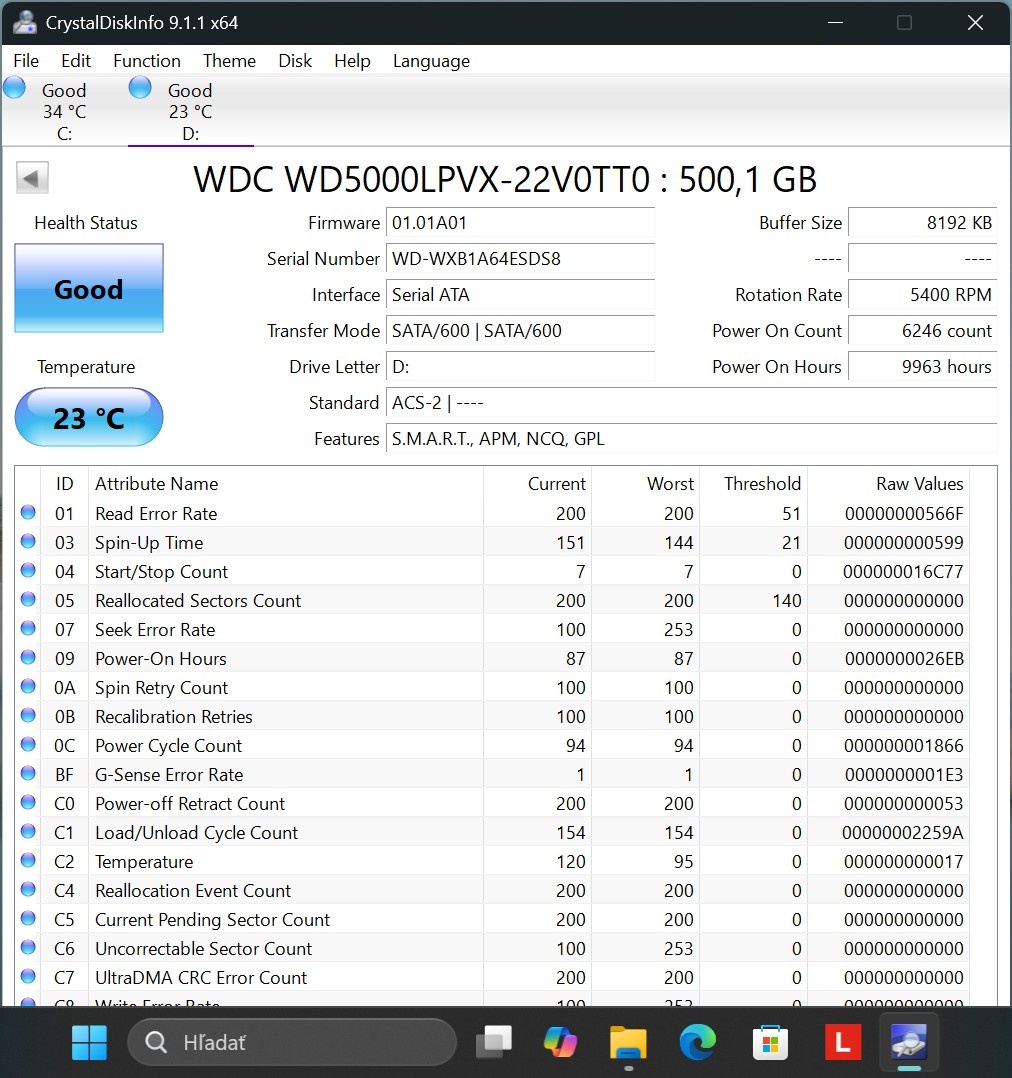Open the Help menu
The height and width of the screenshot is (1078, 1012).
[x=352, y=61]
